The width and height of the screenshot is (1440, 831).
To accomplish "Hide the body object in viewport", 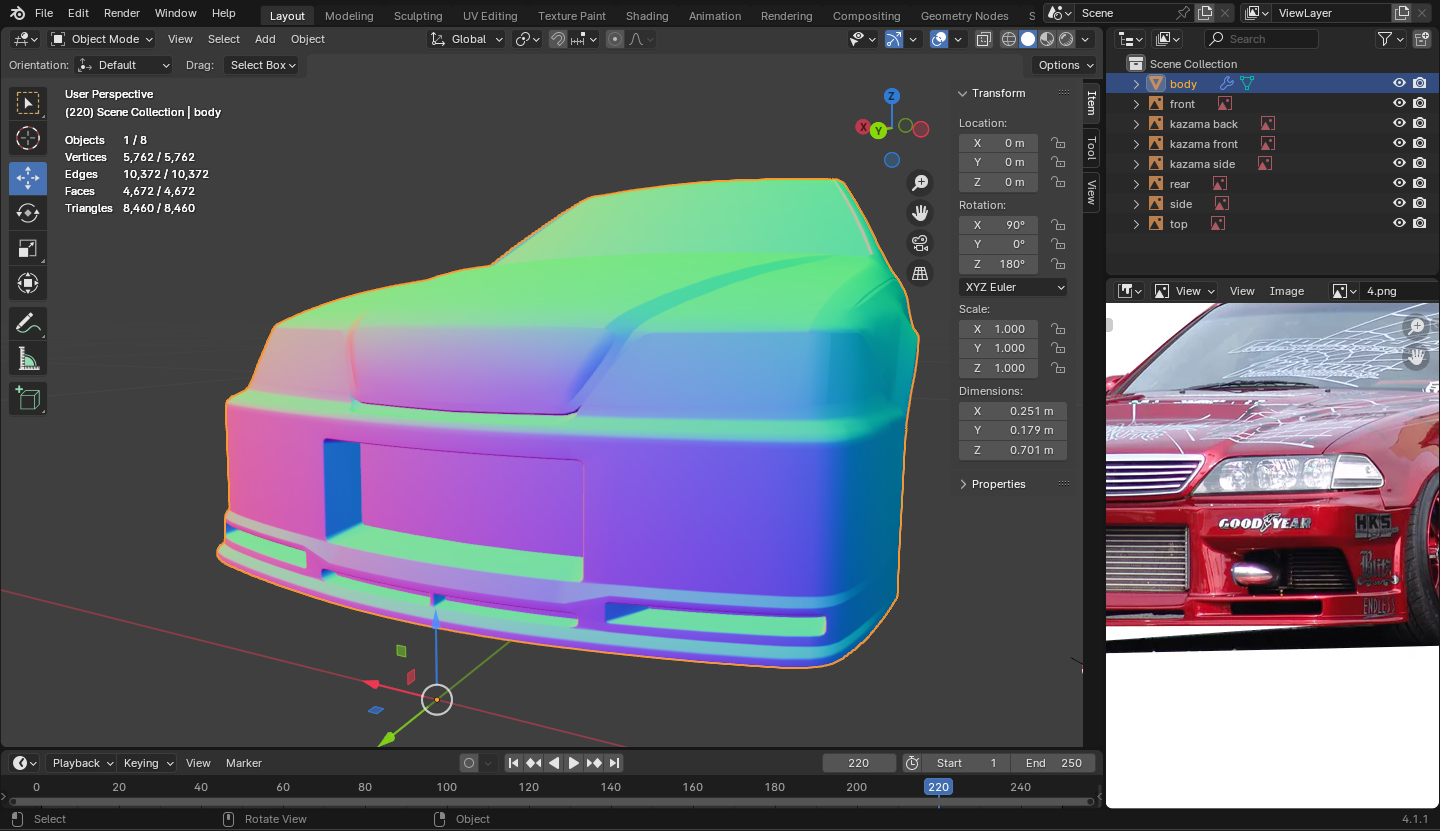I will (1400, 84).
